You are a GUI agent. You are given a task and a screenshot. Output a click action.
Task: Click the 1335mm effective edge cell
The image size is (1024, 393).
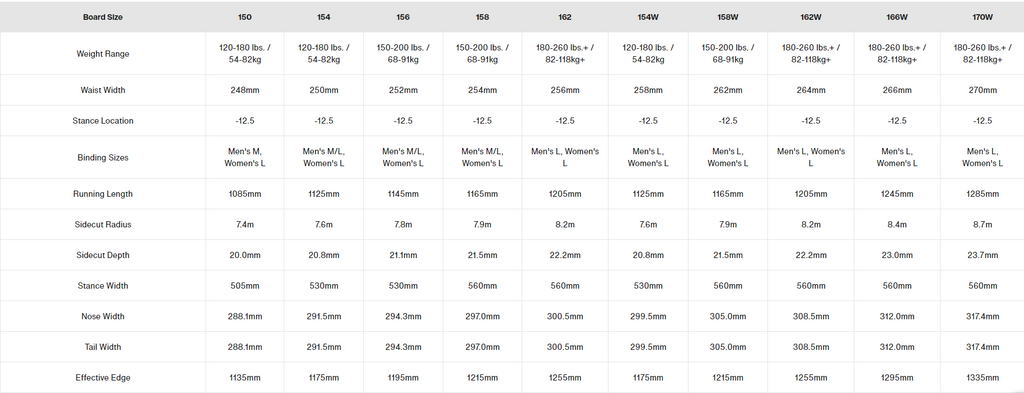click(x=982, y=378)
